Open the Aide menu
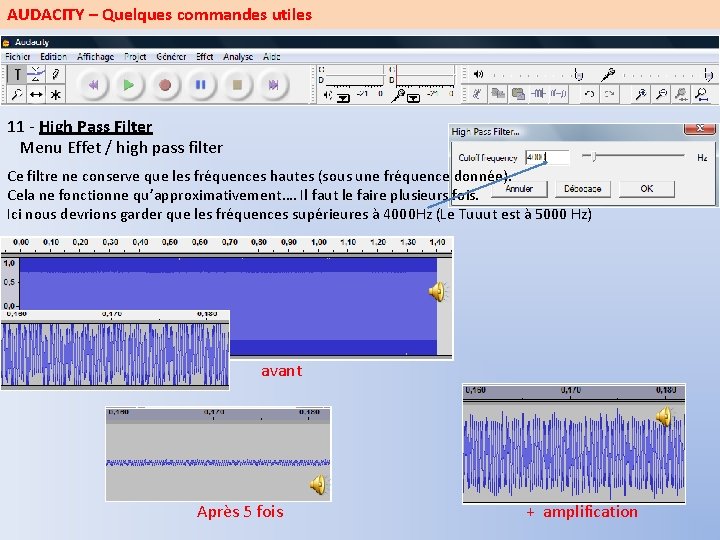 (272, 57)
